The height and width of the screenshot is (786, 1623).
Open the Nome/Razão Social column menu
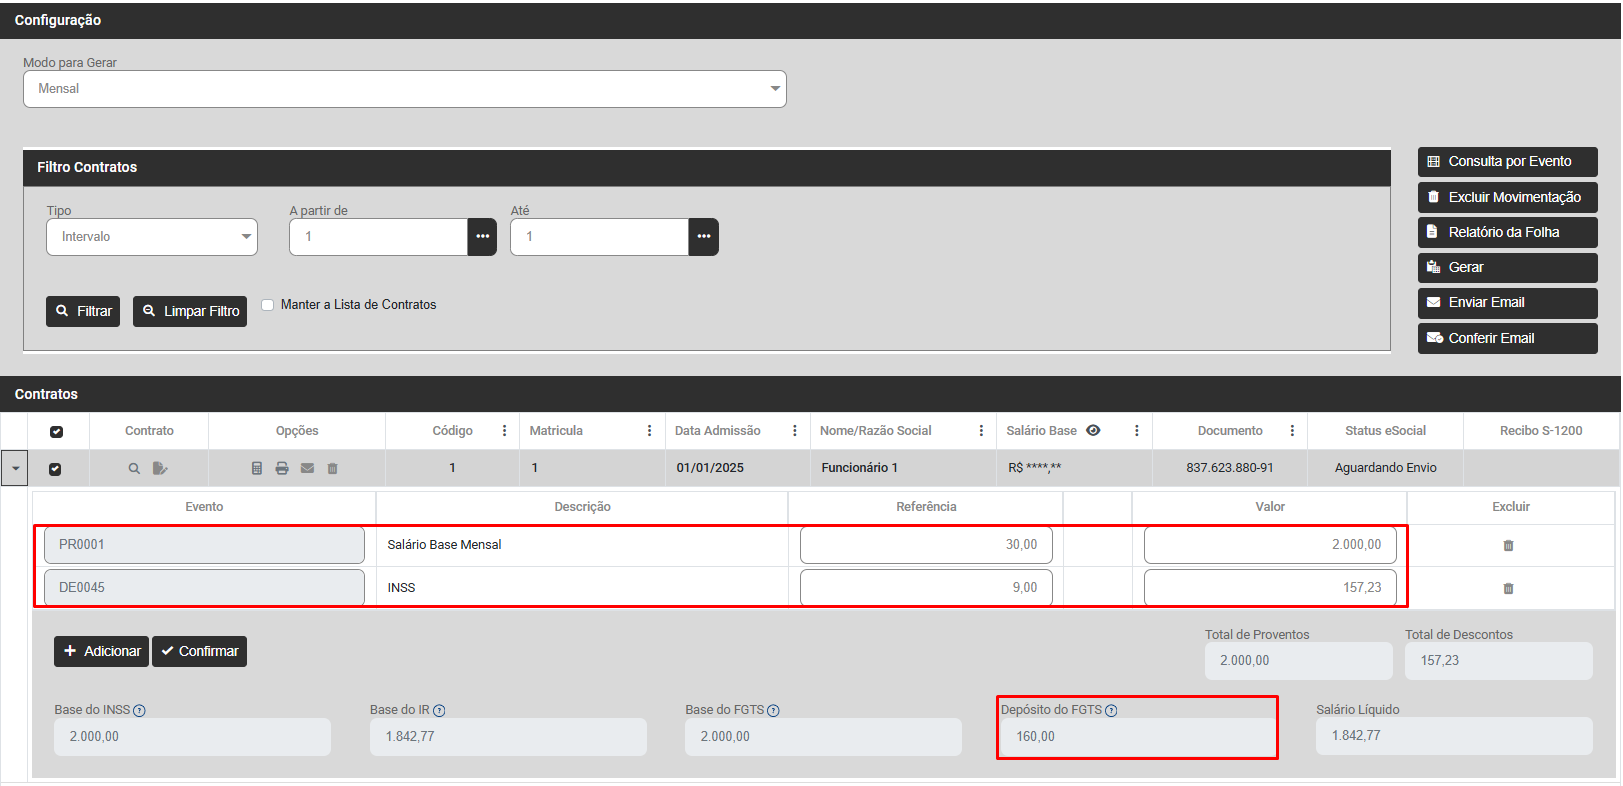click(981, 431)
